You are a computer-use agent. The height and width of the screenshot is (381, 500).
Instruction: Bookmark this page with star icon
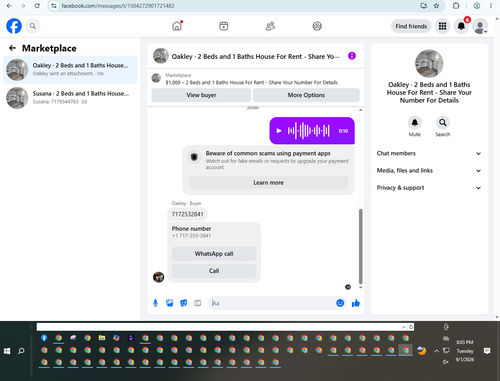436,6
